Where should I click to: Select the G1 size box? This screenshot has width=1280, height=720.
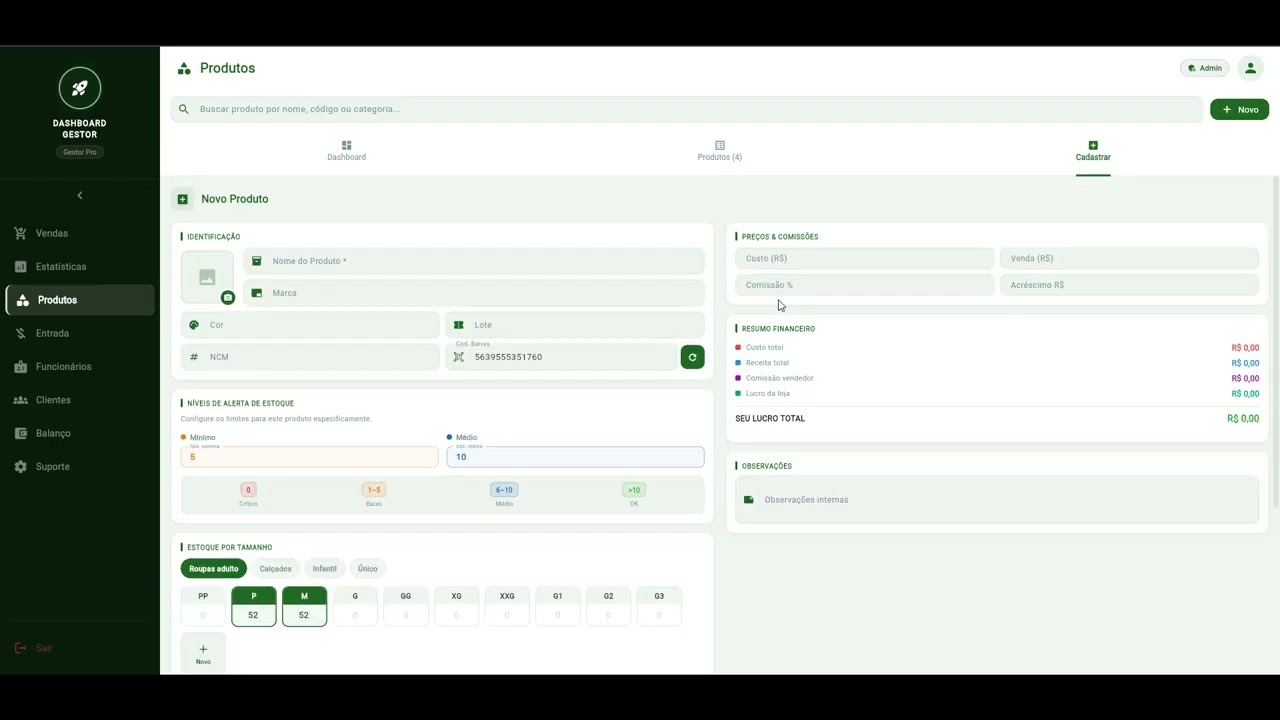[557, 606]
